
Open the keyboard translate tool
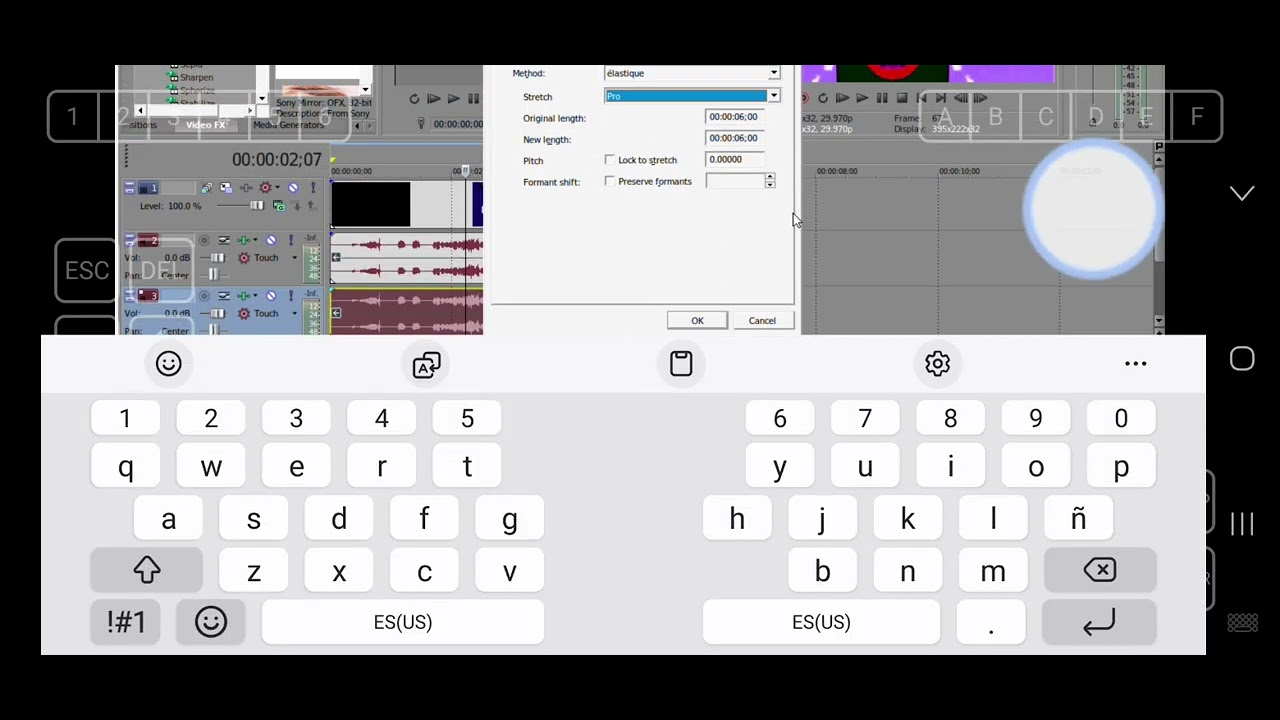[x=426, y=364]
